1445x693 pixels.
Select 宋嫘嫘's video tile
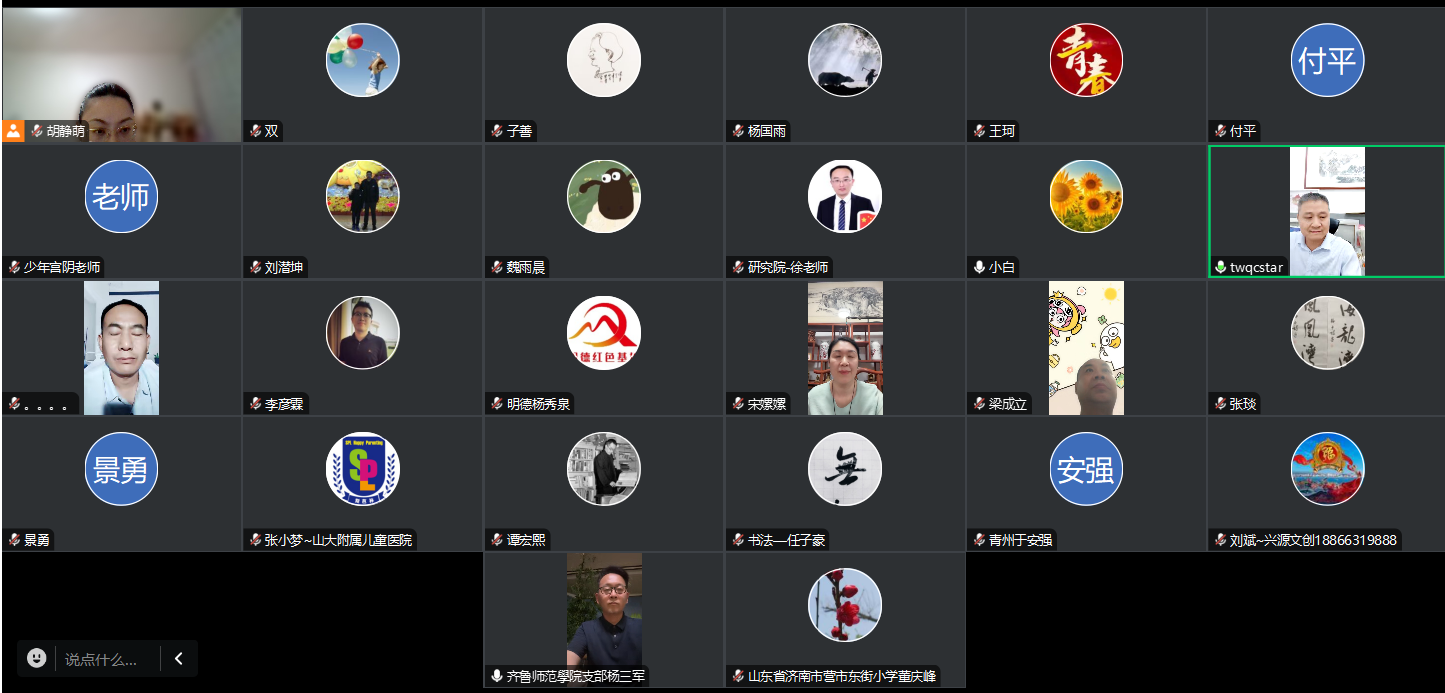click(845, 348)
